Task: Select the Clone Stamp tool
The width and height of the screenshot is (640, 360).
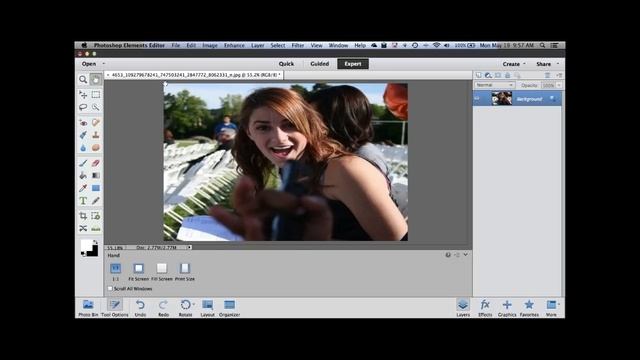Action: (96, 135)
